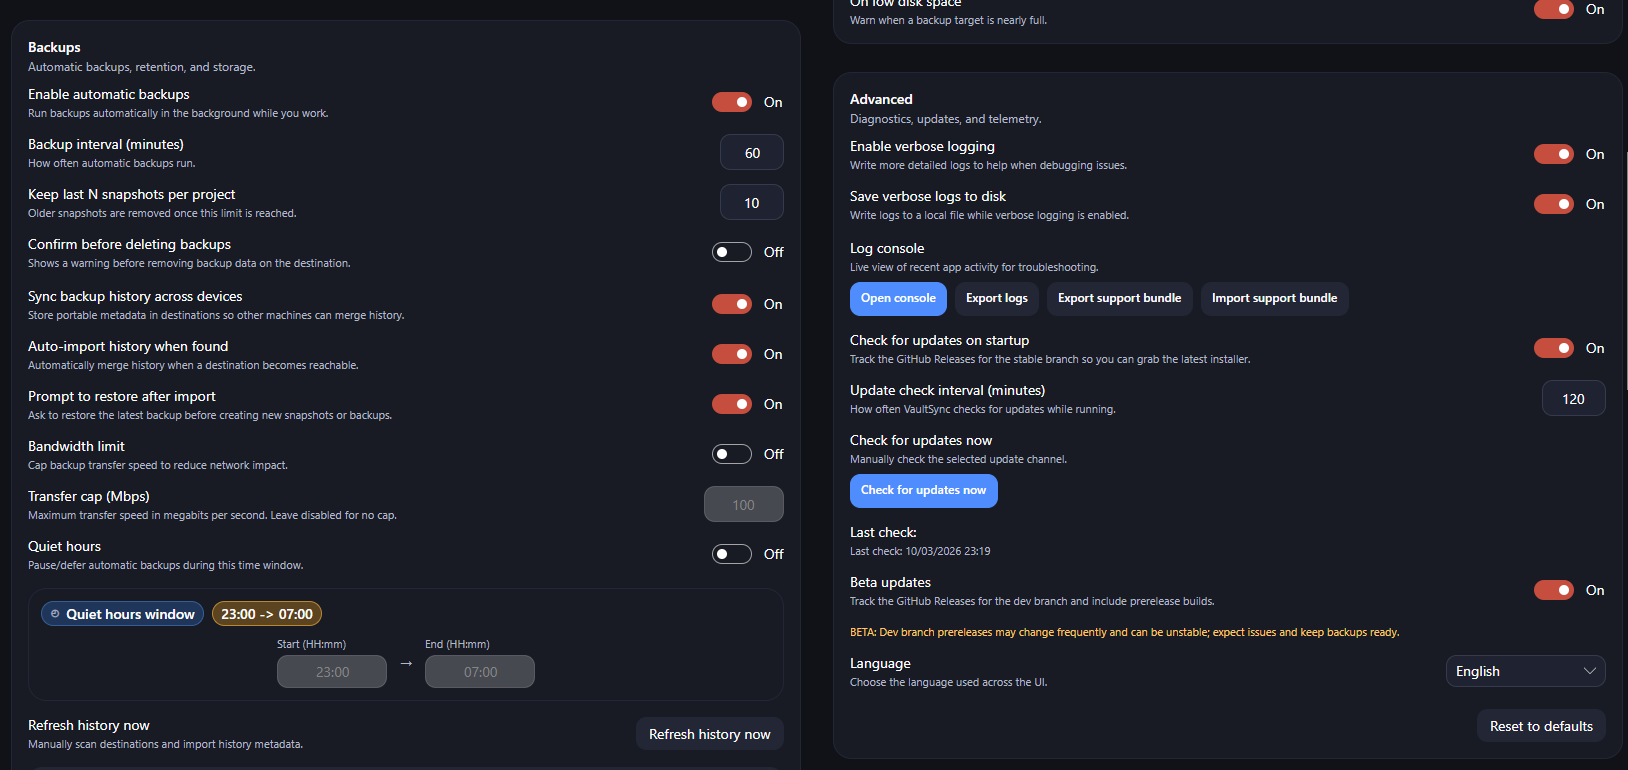Import a support bundle
Image resolution: width=1628 pixels, height=770 pixels.
pos(1274,298)
